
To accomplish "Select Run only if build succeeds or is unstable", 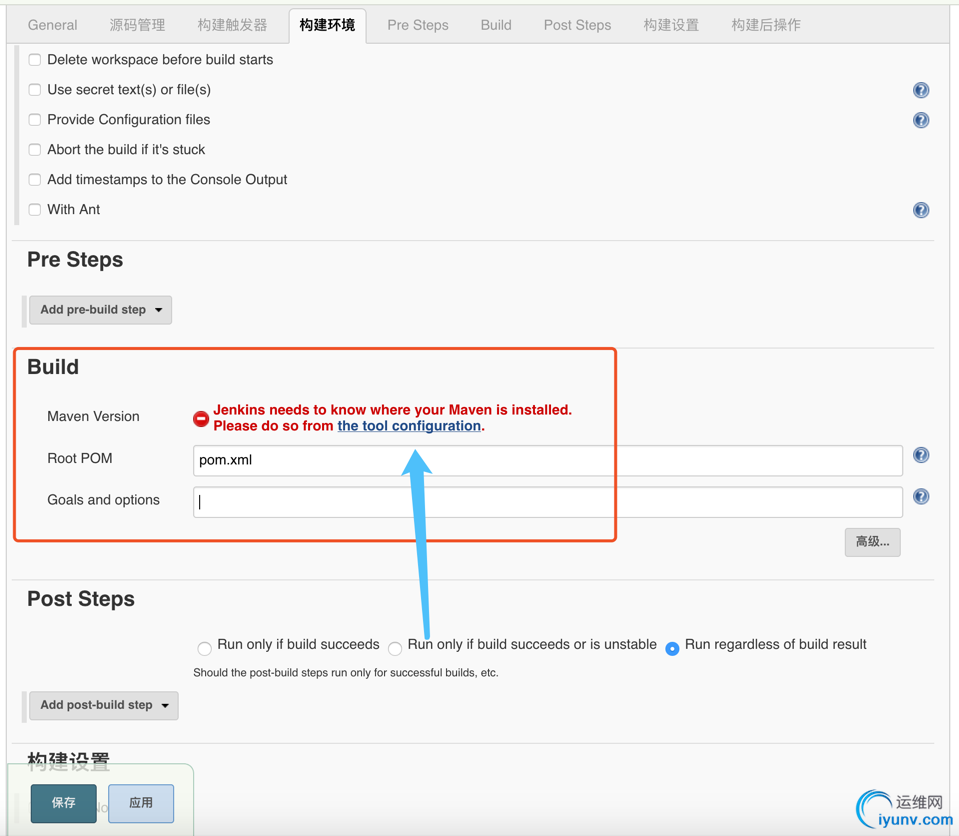I will click(395, 648).
